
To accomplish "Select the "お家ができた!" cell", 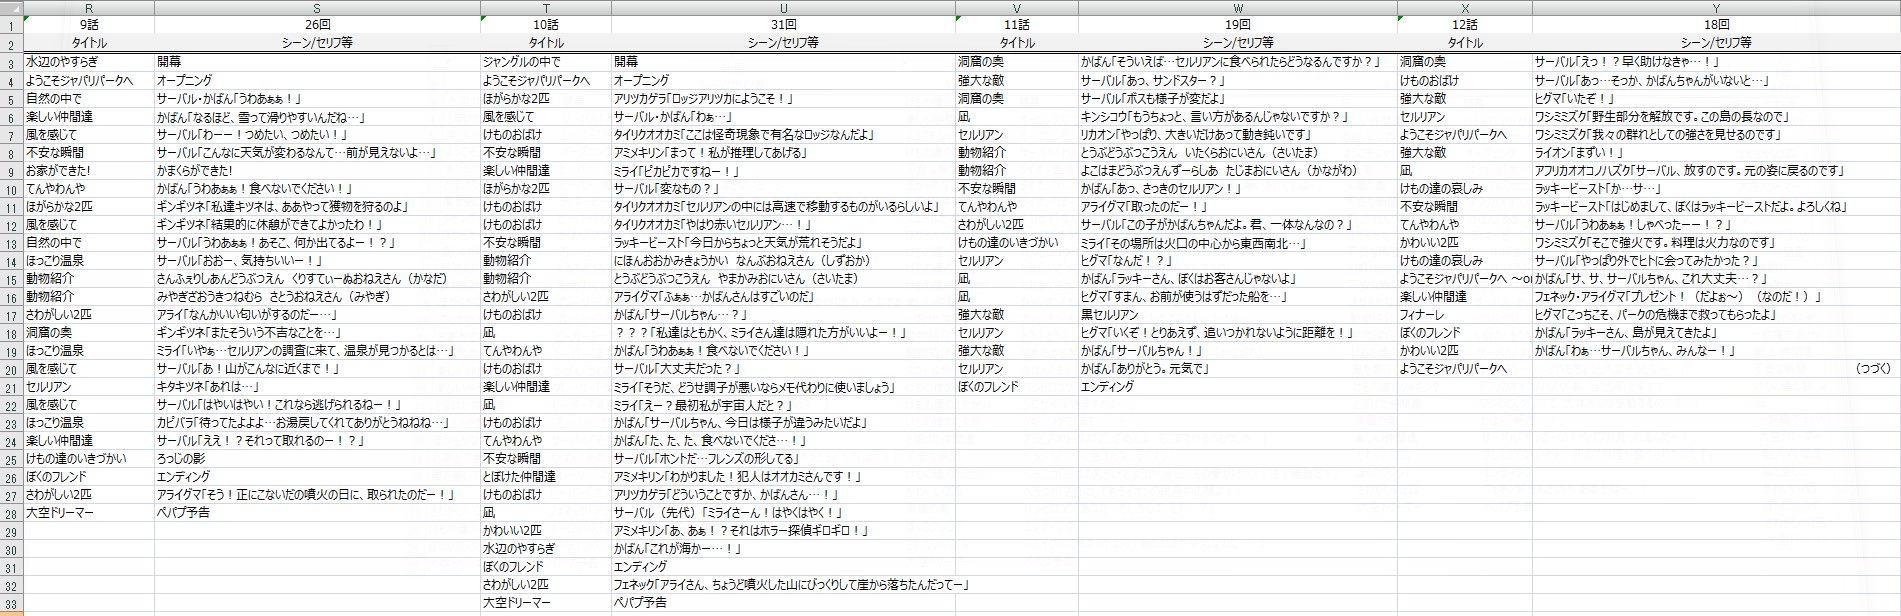I will coord(88,171).
